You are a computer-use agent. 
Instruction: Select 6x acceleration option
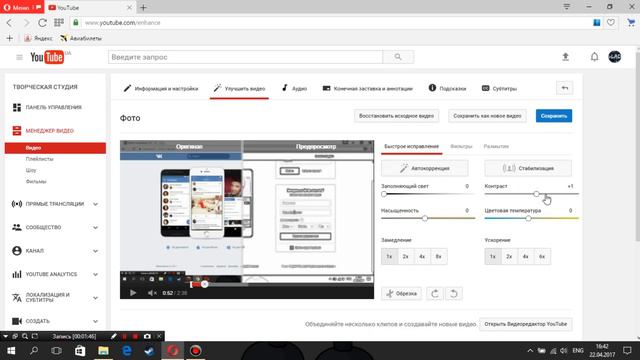542,256
